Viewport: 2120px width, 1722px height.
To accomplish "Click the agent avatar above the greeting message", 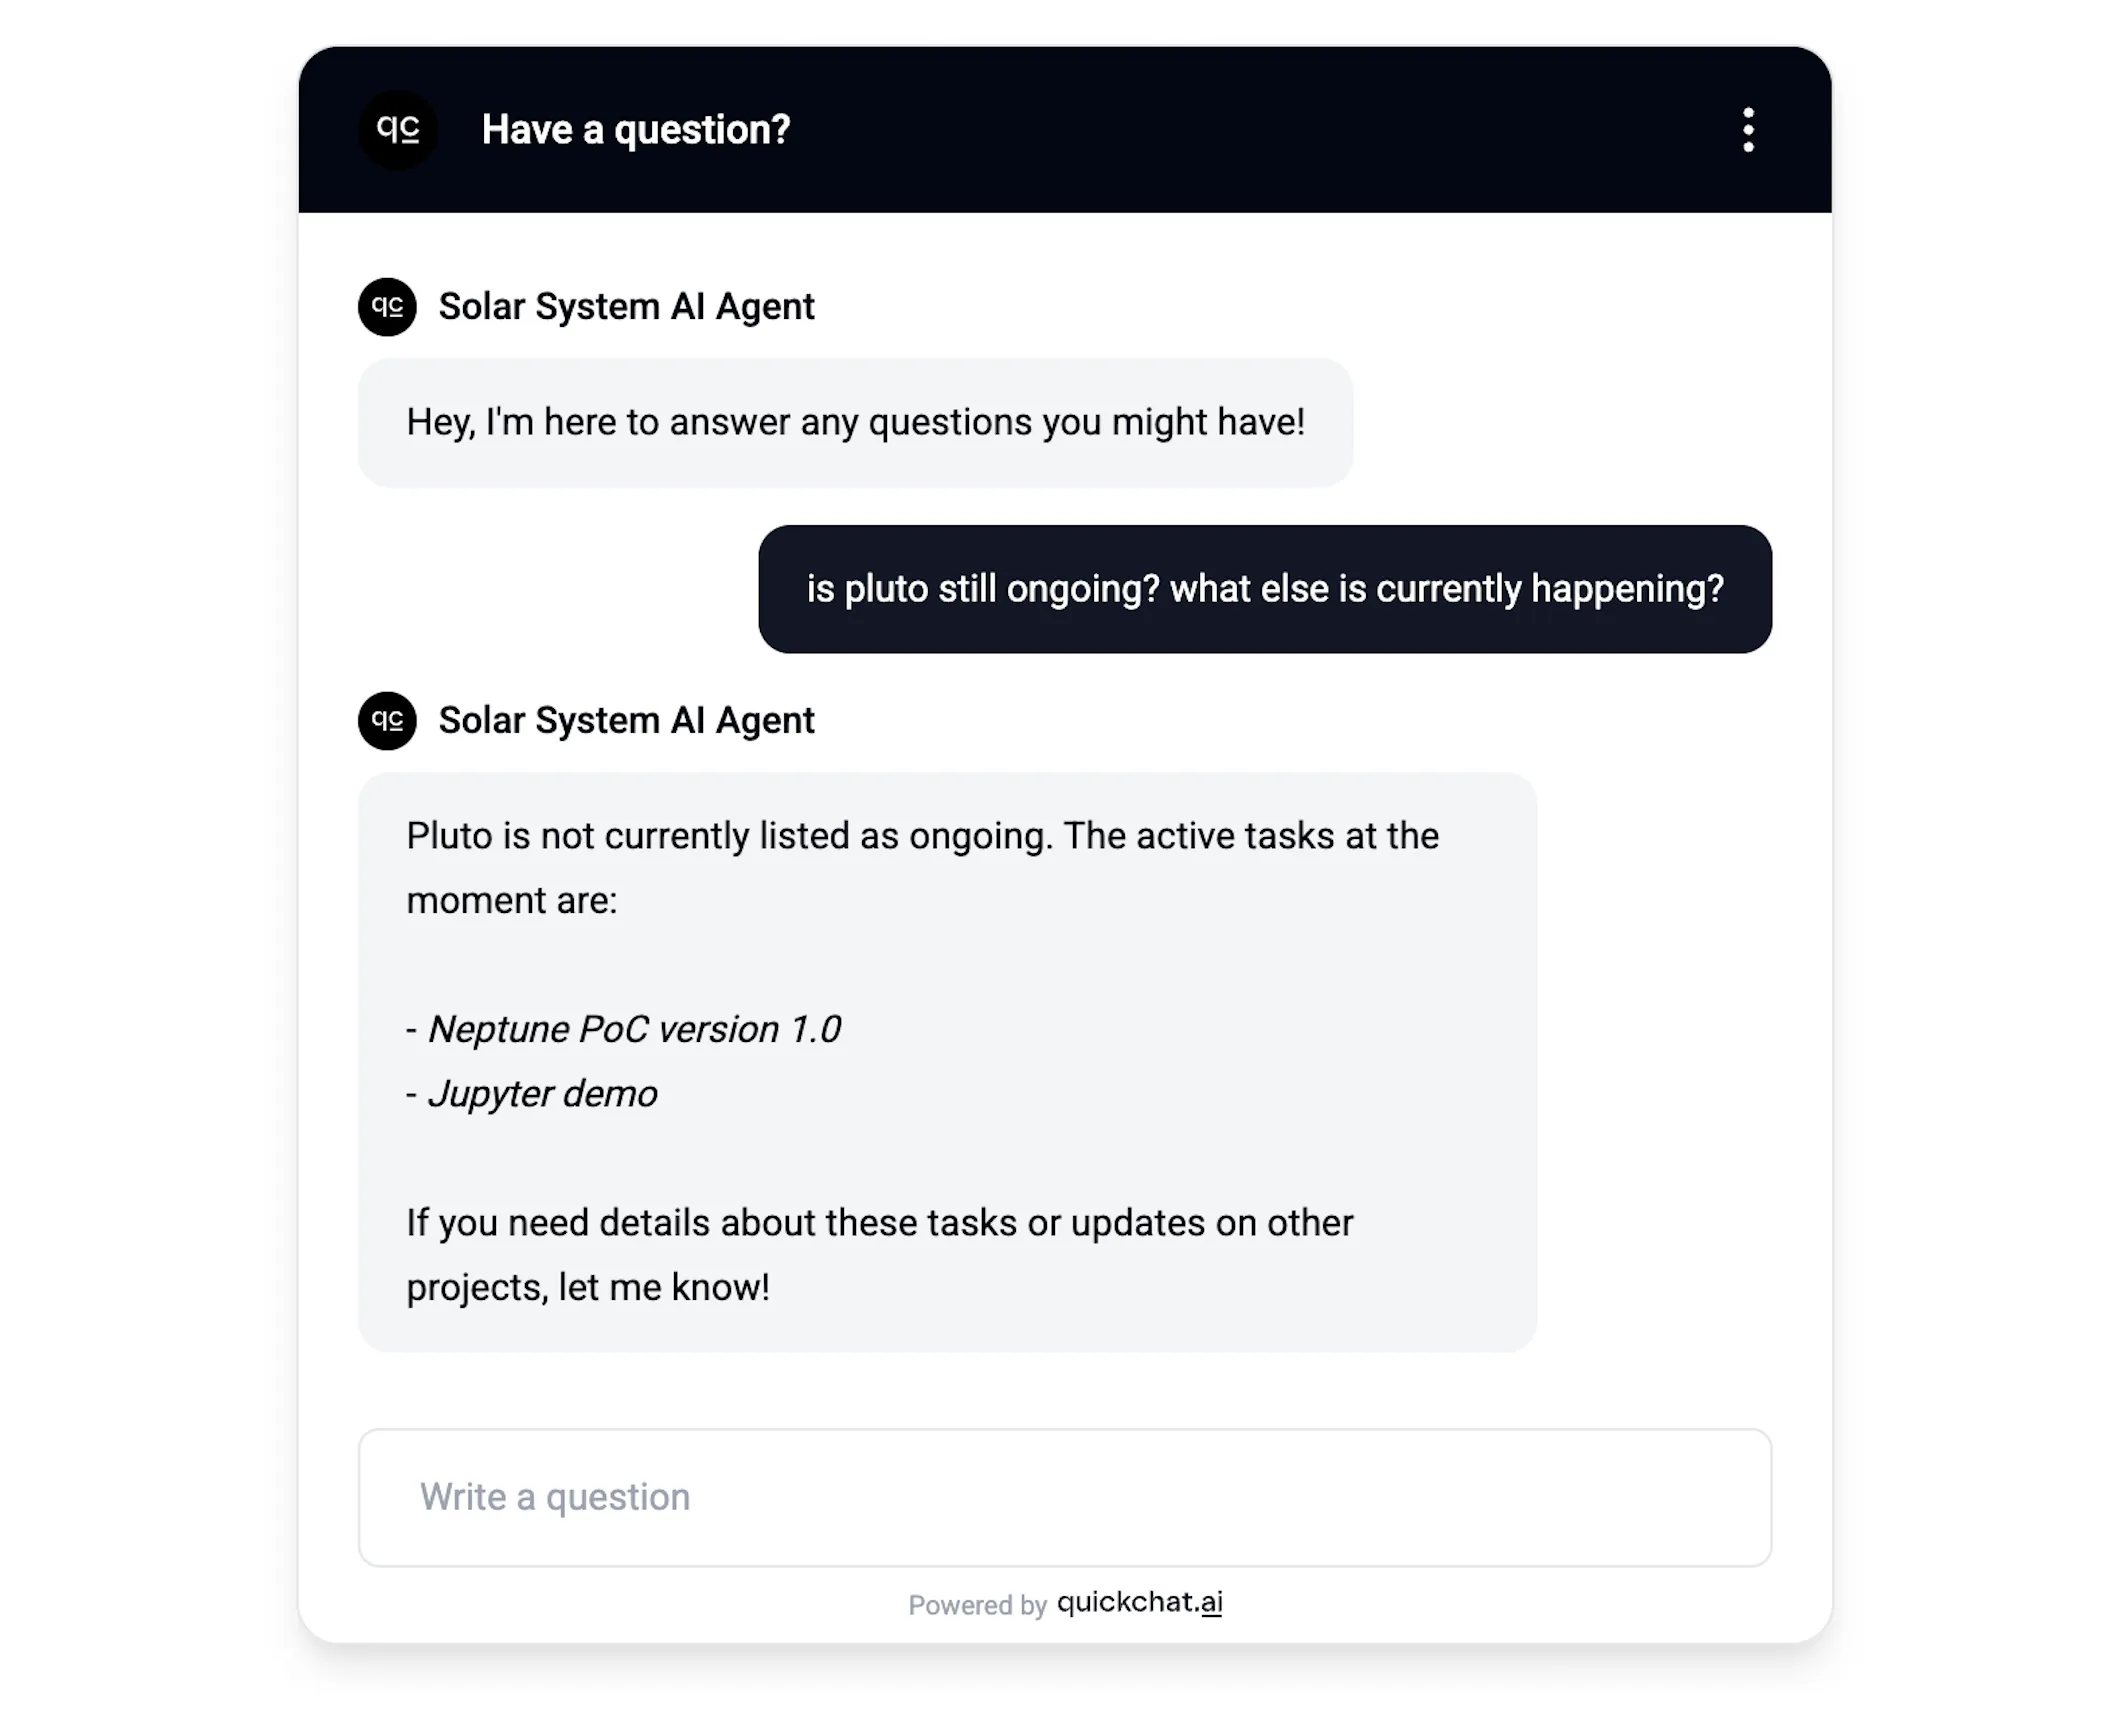I will pos(387,307).
